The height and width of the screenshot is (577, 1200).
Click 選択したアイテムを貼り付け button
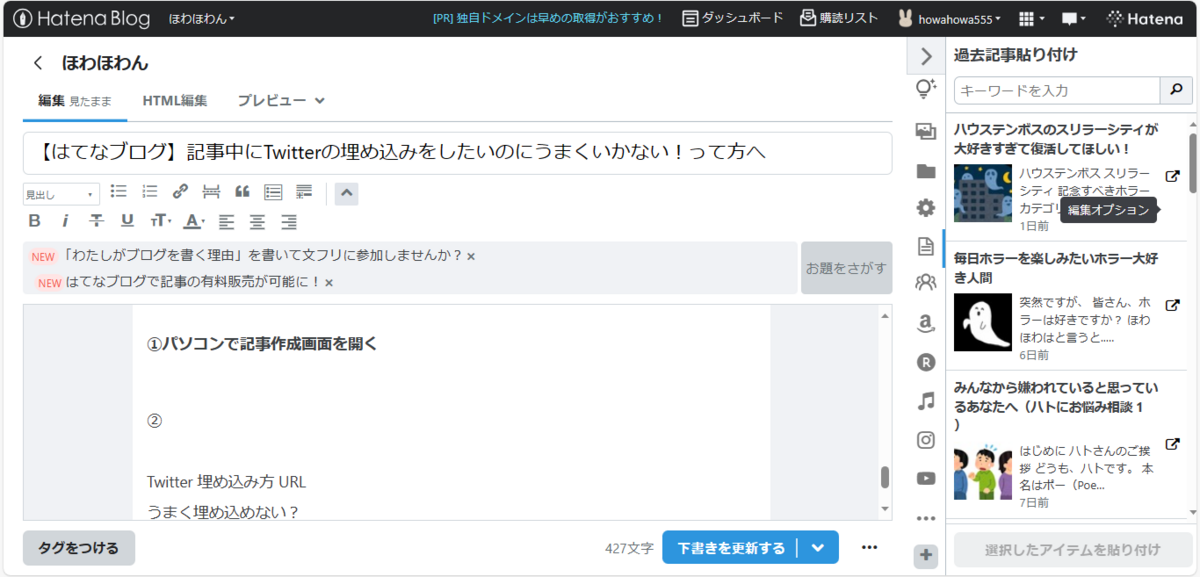point(1073,549)
